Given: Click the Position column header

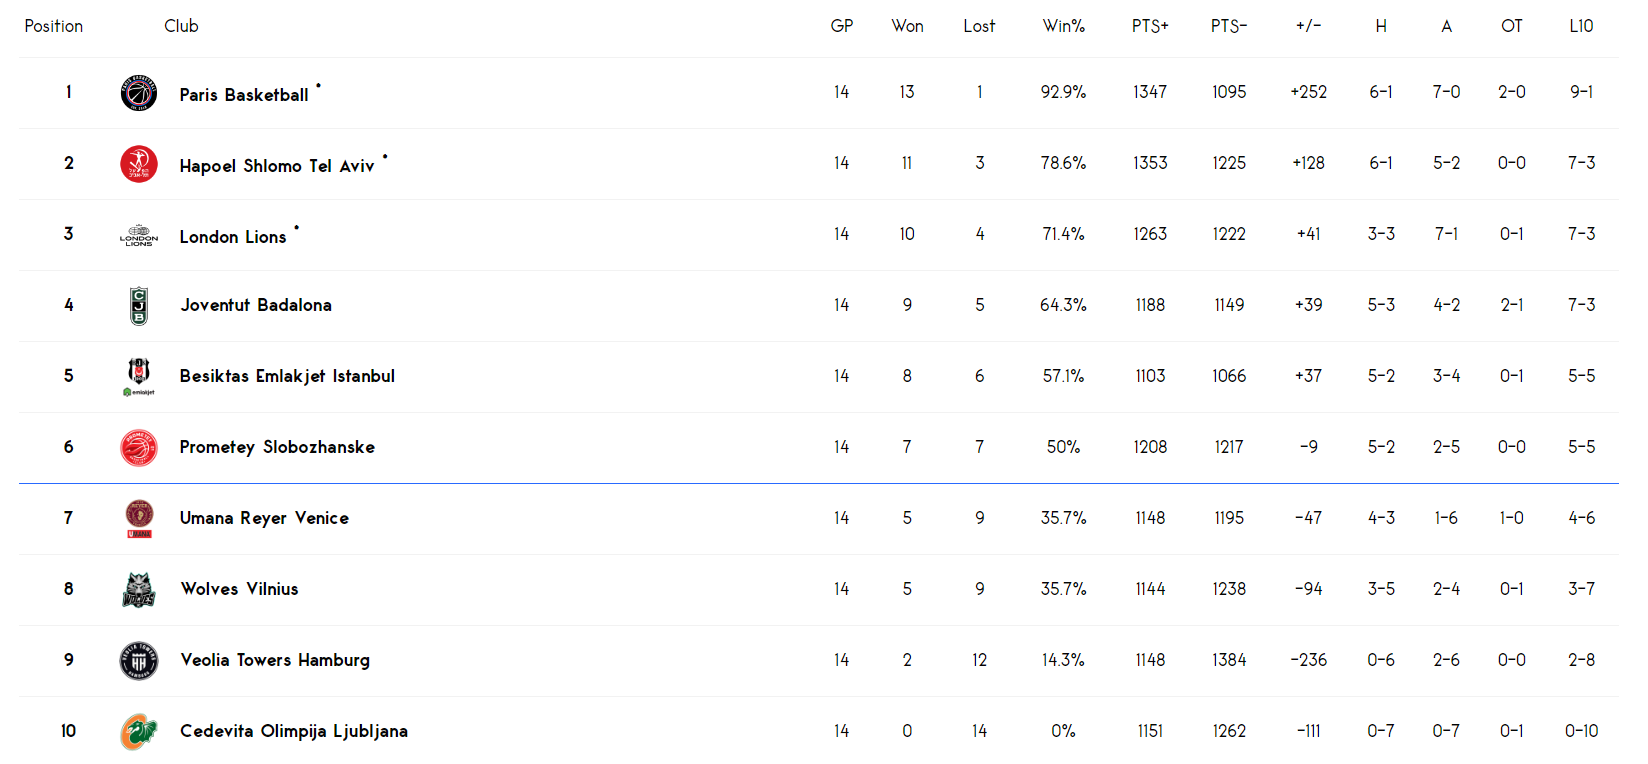Looking at the screenshot, I should [x=54, y=26].
